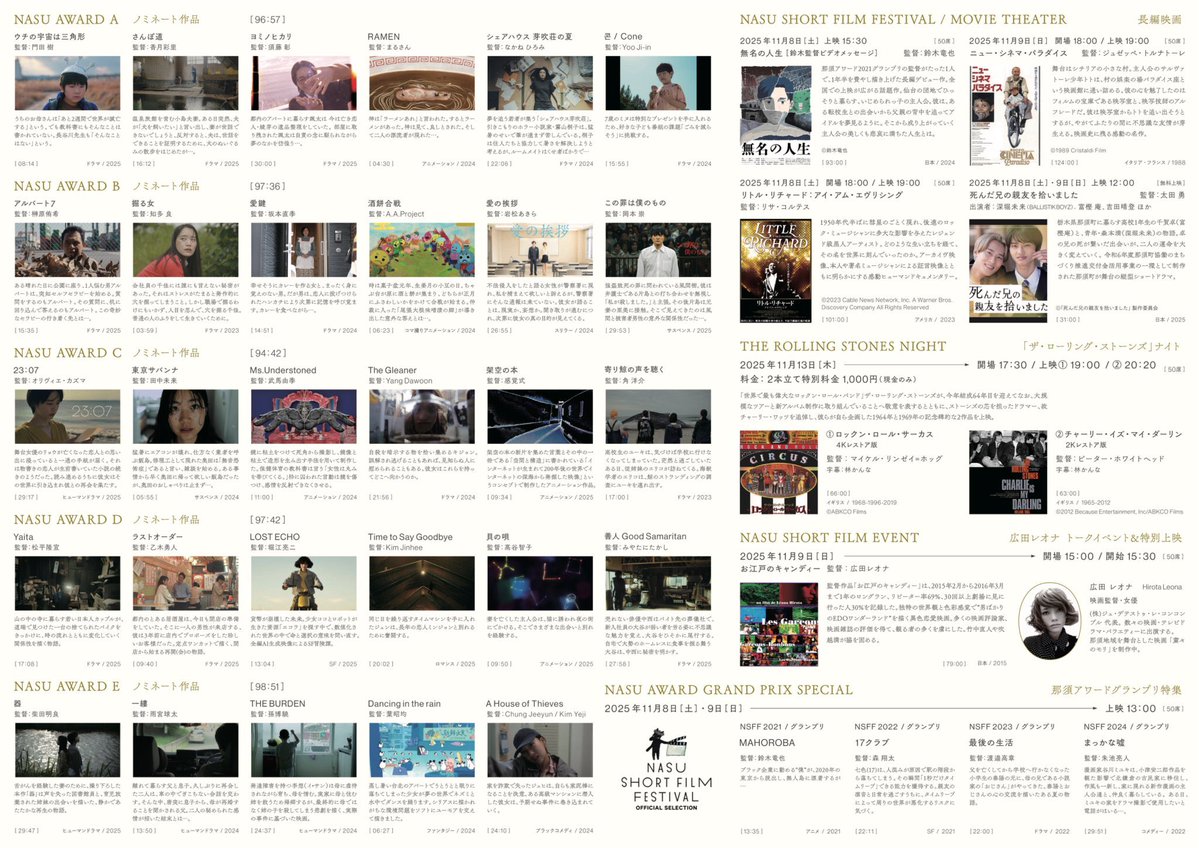Image resolution: width=1199 pixels, height=848 pixels.
Task: Select the Rock and Roll Circus poster
Action: 778,472
